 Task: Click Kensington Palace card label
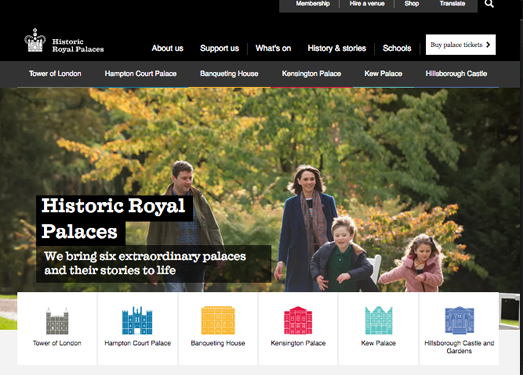[x=298, y=343]
